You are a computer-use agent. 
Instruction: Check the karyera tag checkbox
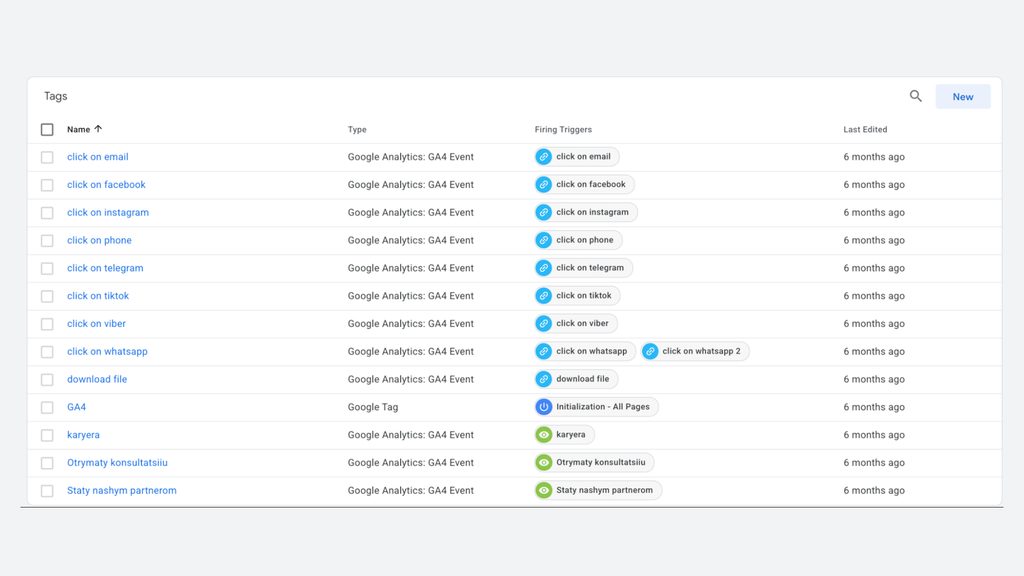point(47,435)
